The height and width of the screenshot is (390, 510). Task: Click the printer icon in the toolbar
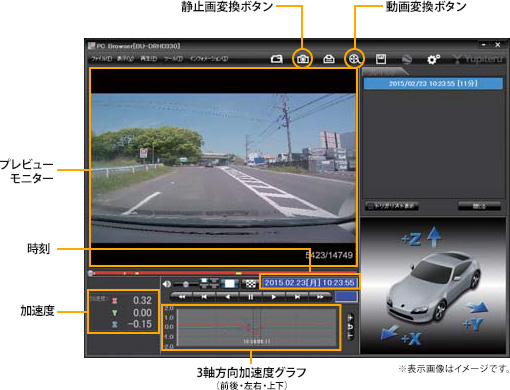(x=329, y=59)
